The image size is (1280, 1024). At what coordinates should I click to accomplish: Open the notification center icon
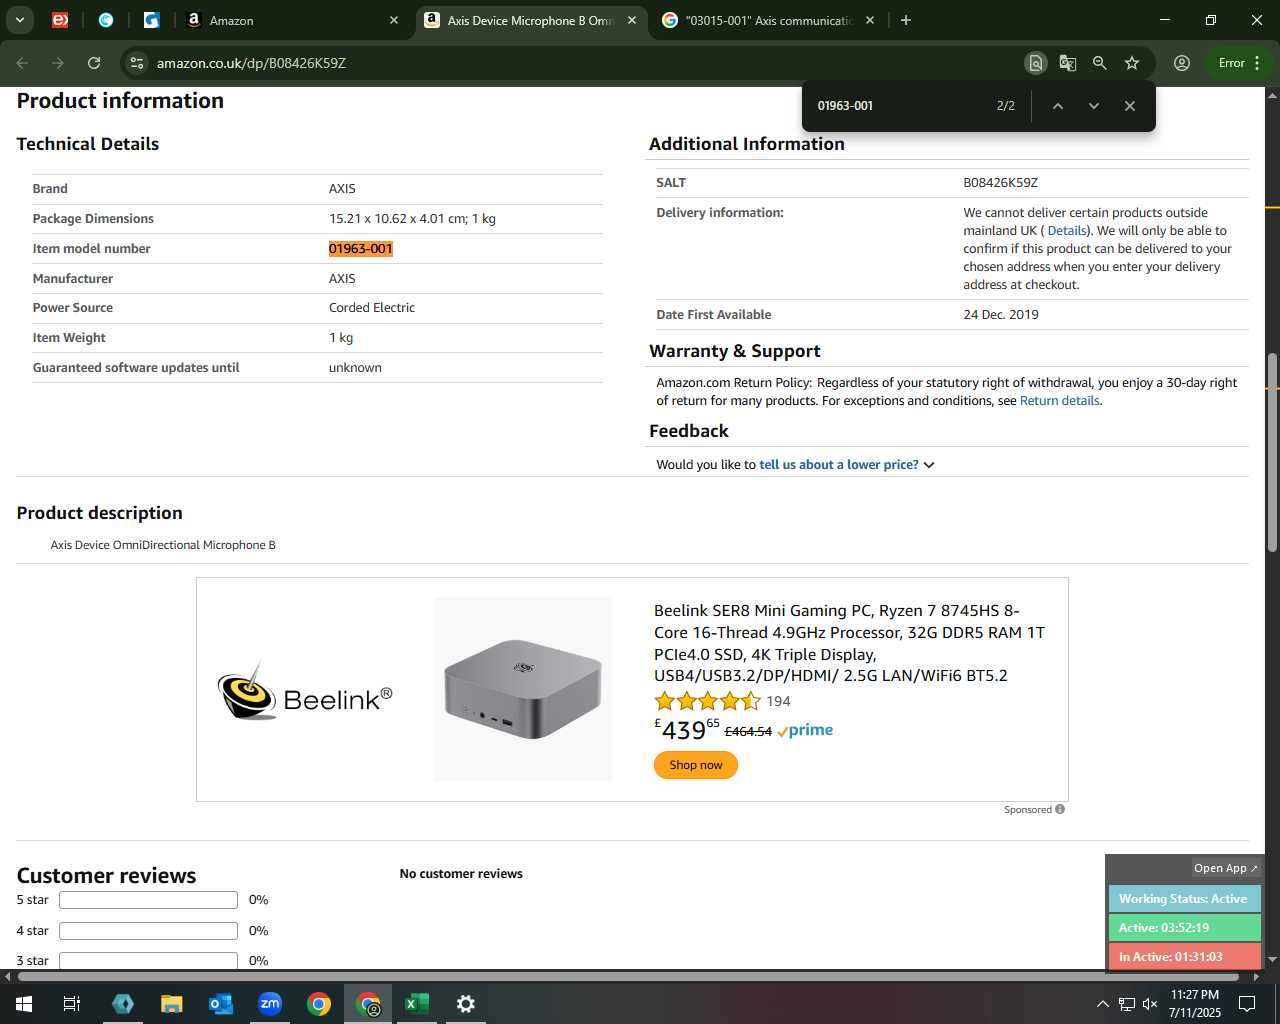coord(1247,1004)
